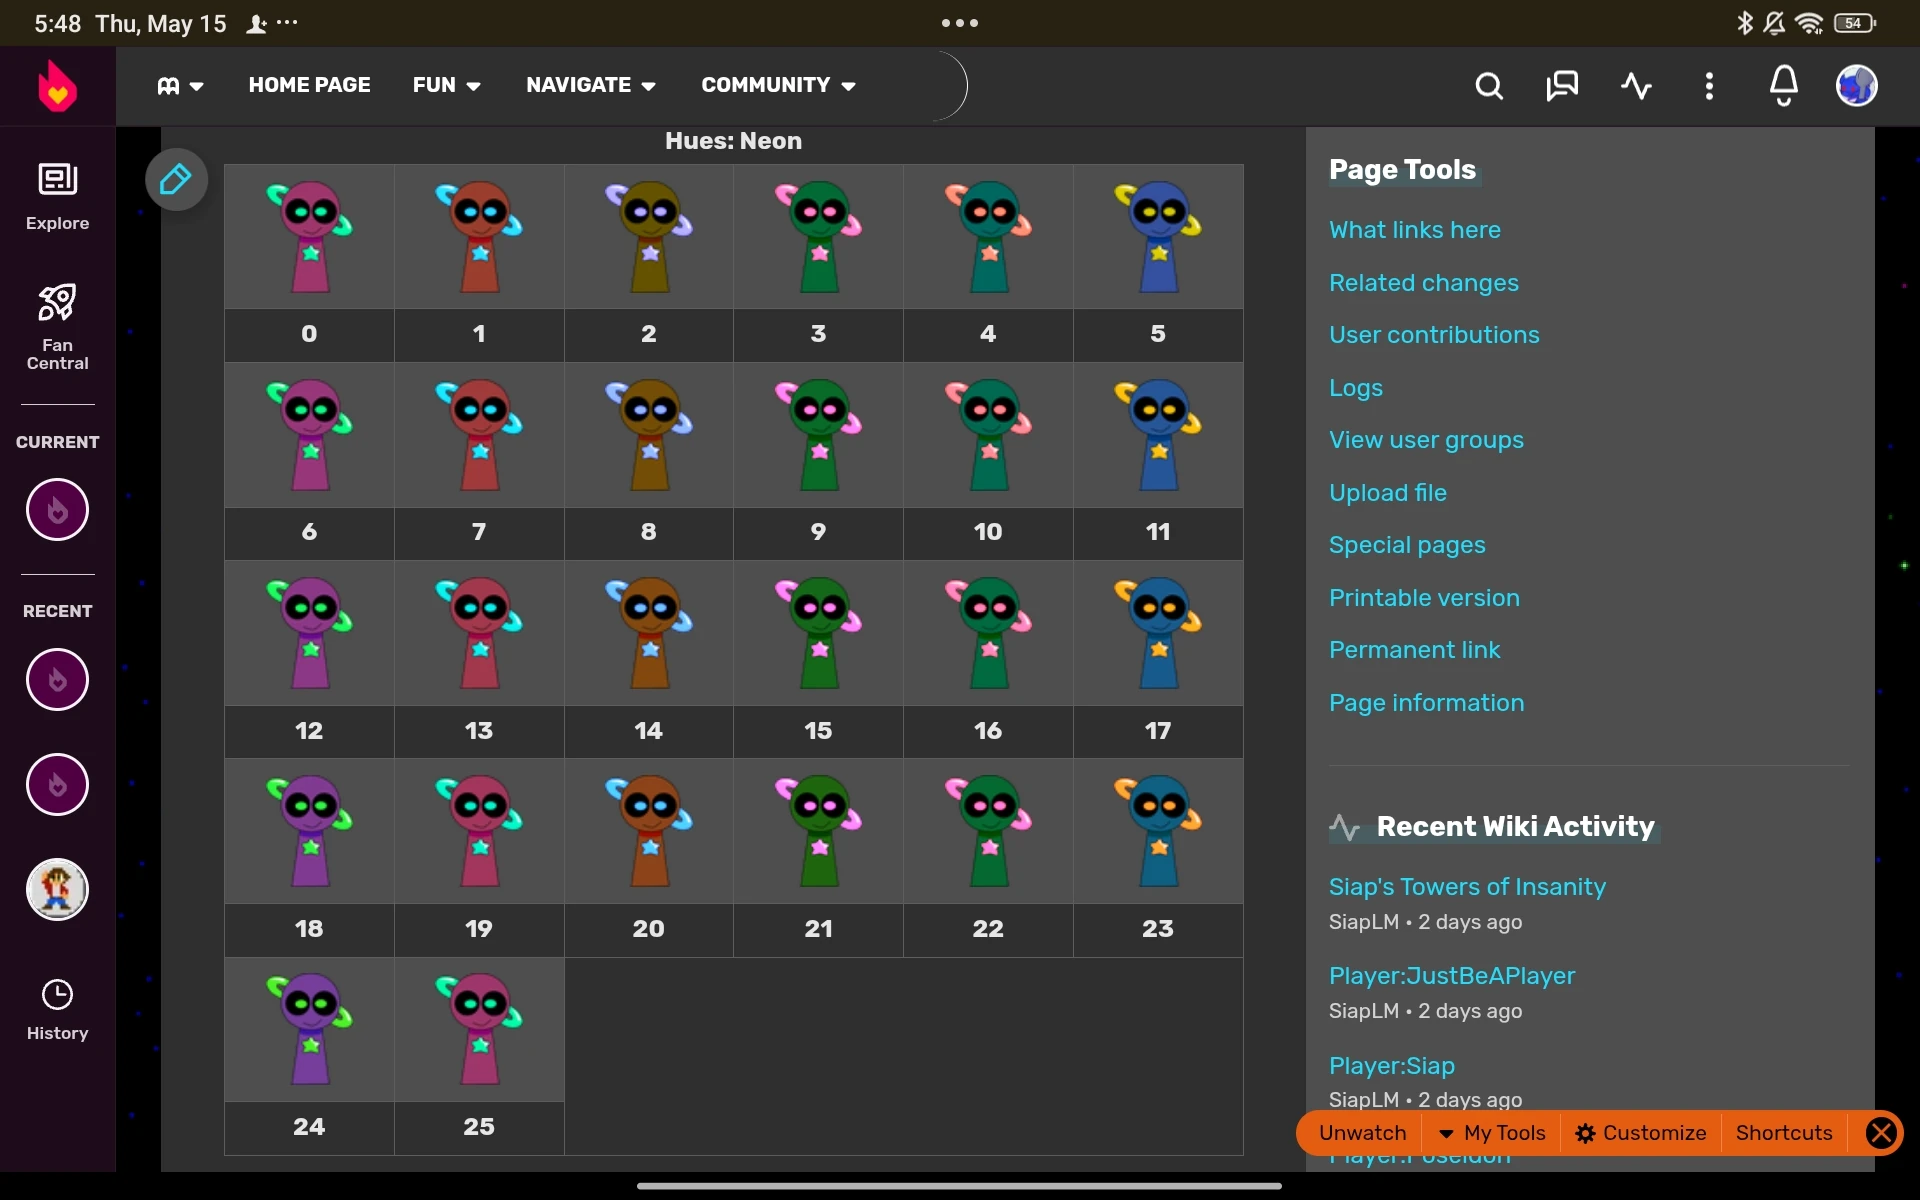Open the What links here link

pyautogui.click(x=1414, y=230)
